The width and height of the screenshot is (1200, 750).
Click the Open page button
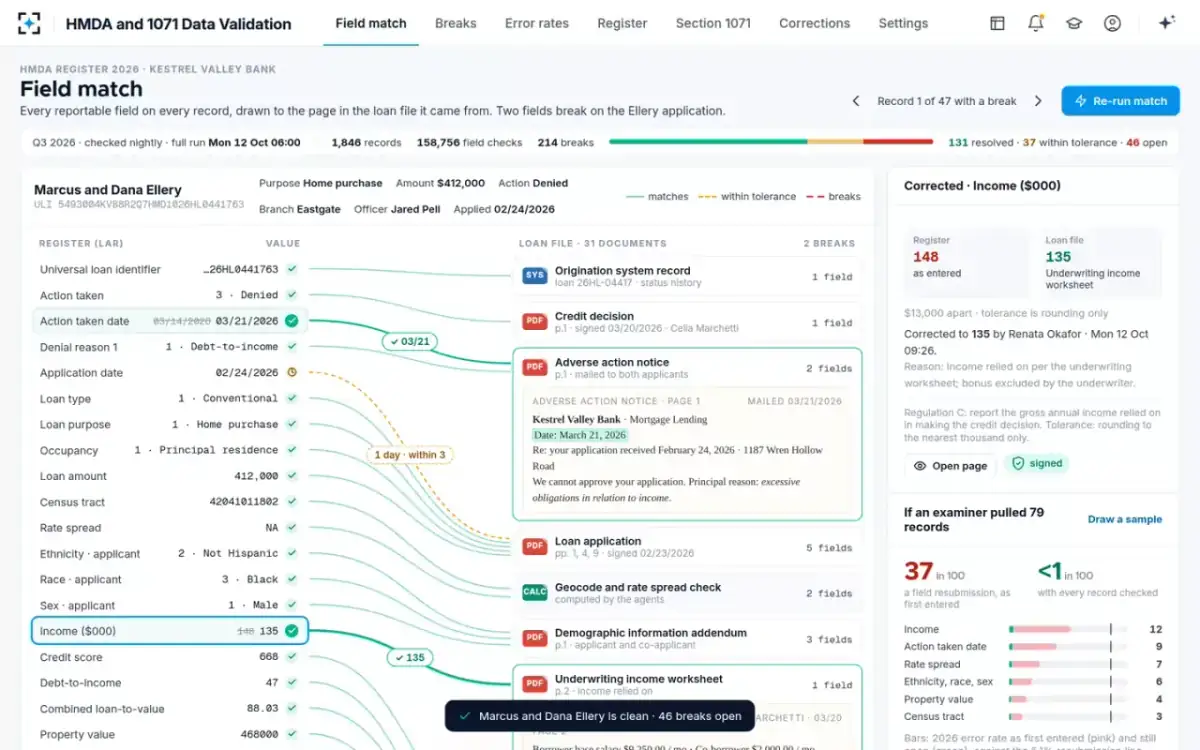click(950, 466)
